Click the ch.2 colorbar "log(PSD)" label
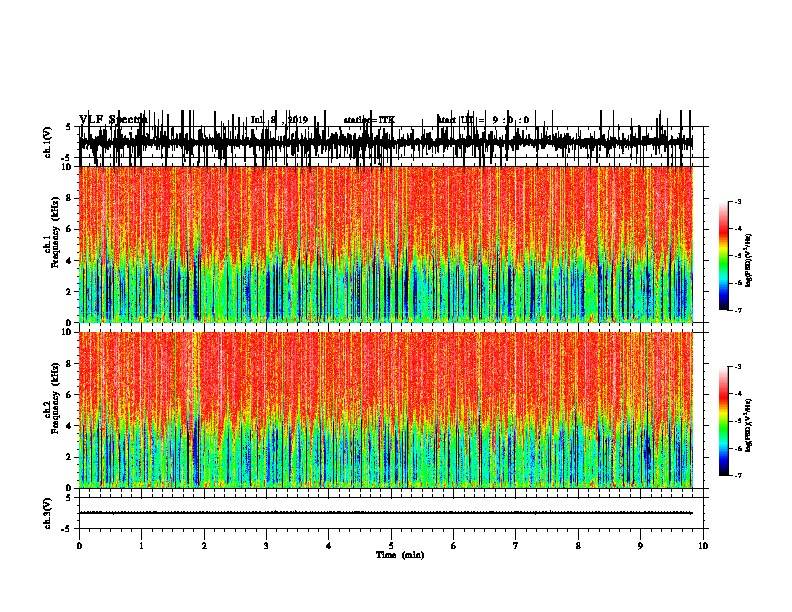This screenshot has height=612, width=792. [x=749, y=425]
